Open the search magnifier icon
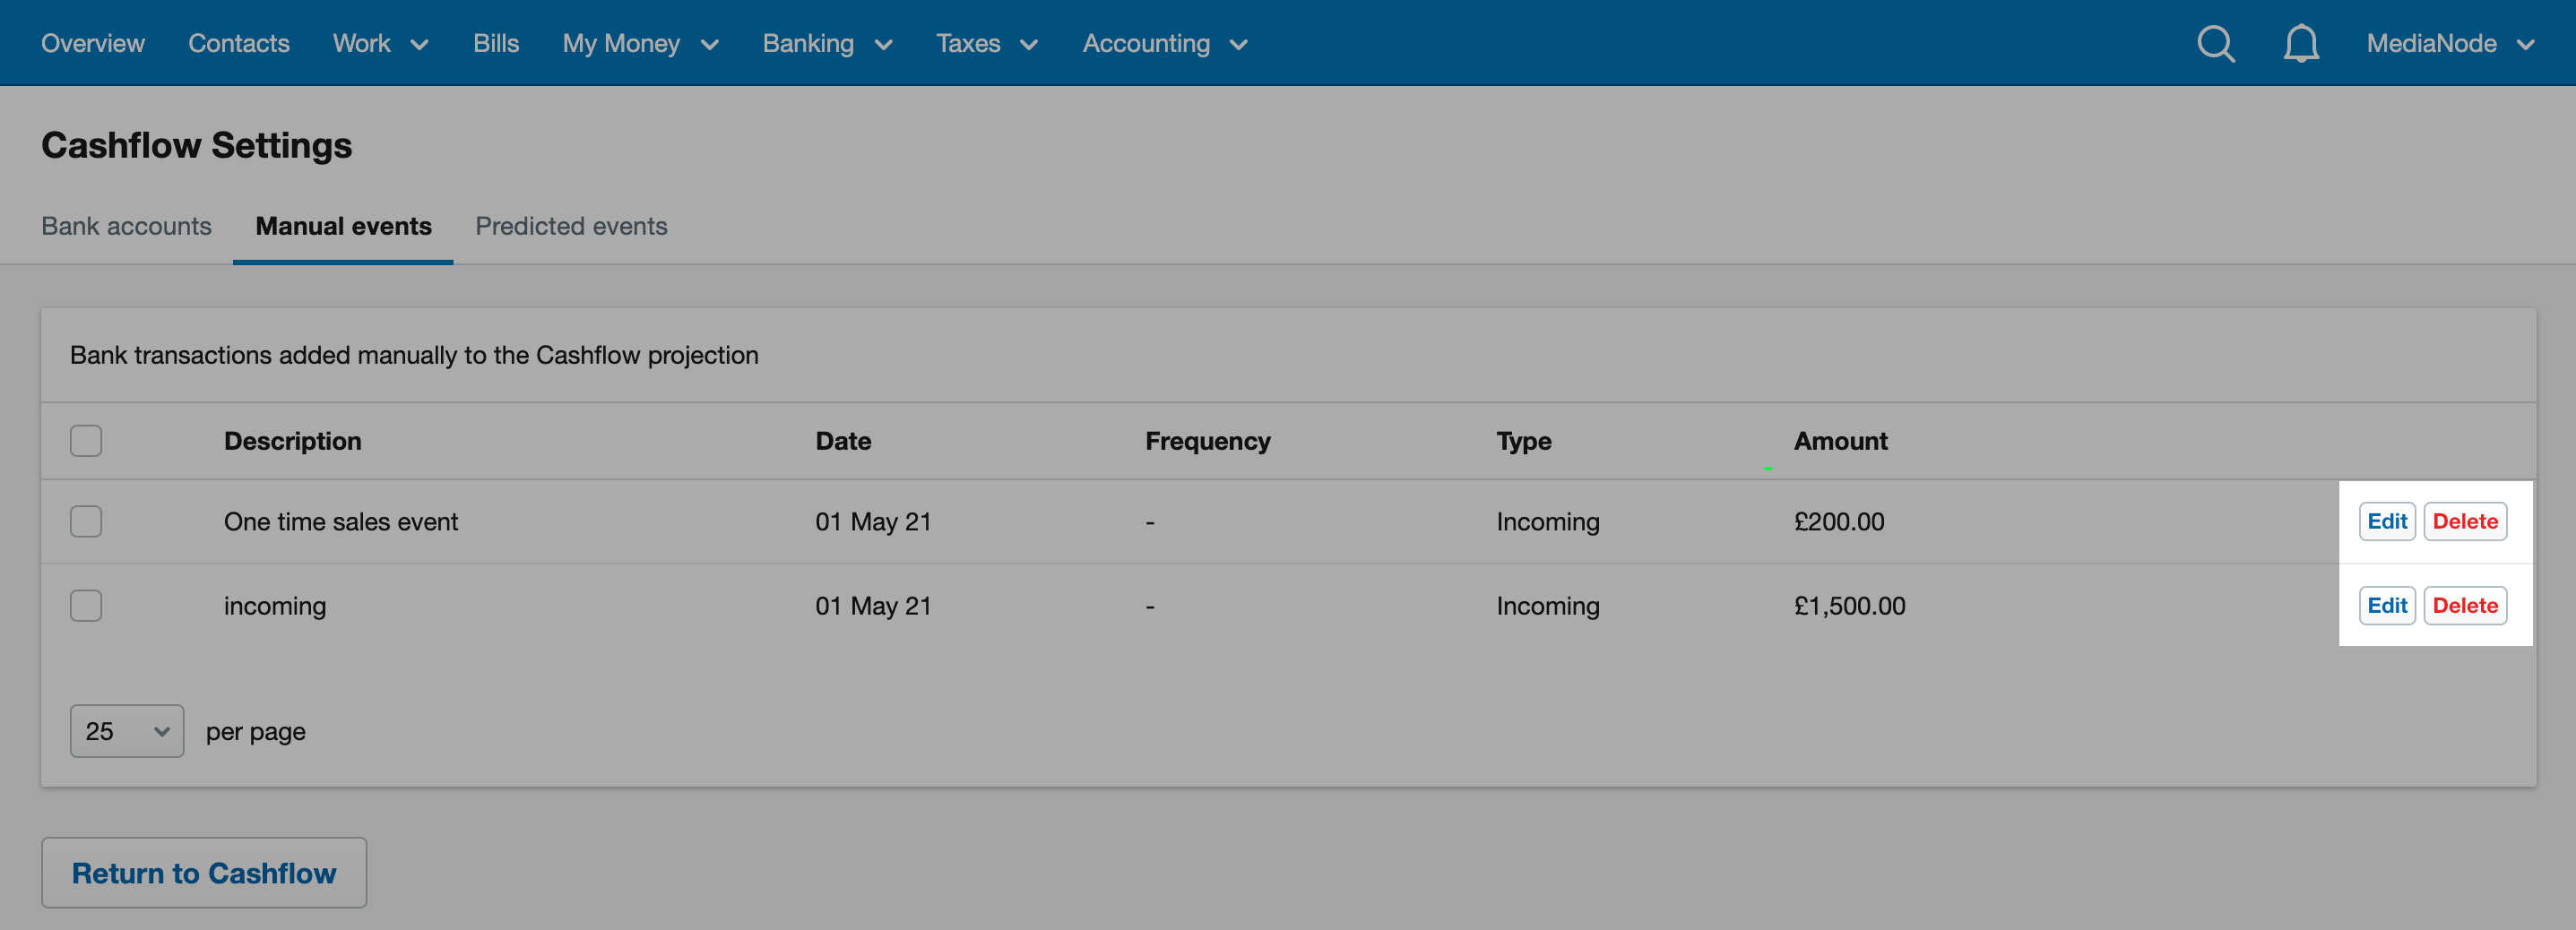This screenshot has width=2576, height=930. click(2216, 43)
